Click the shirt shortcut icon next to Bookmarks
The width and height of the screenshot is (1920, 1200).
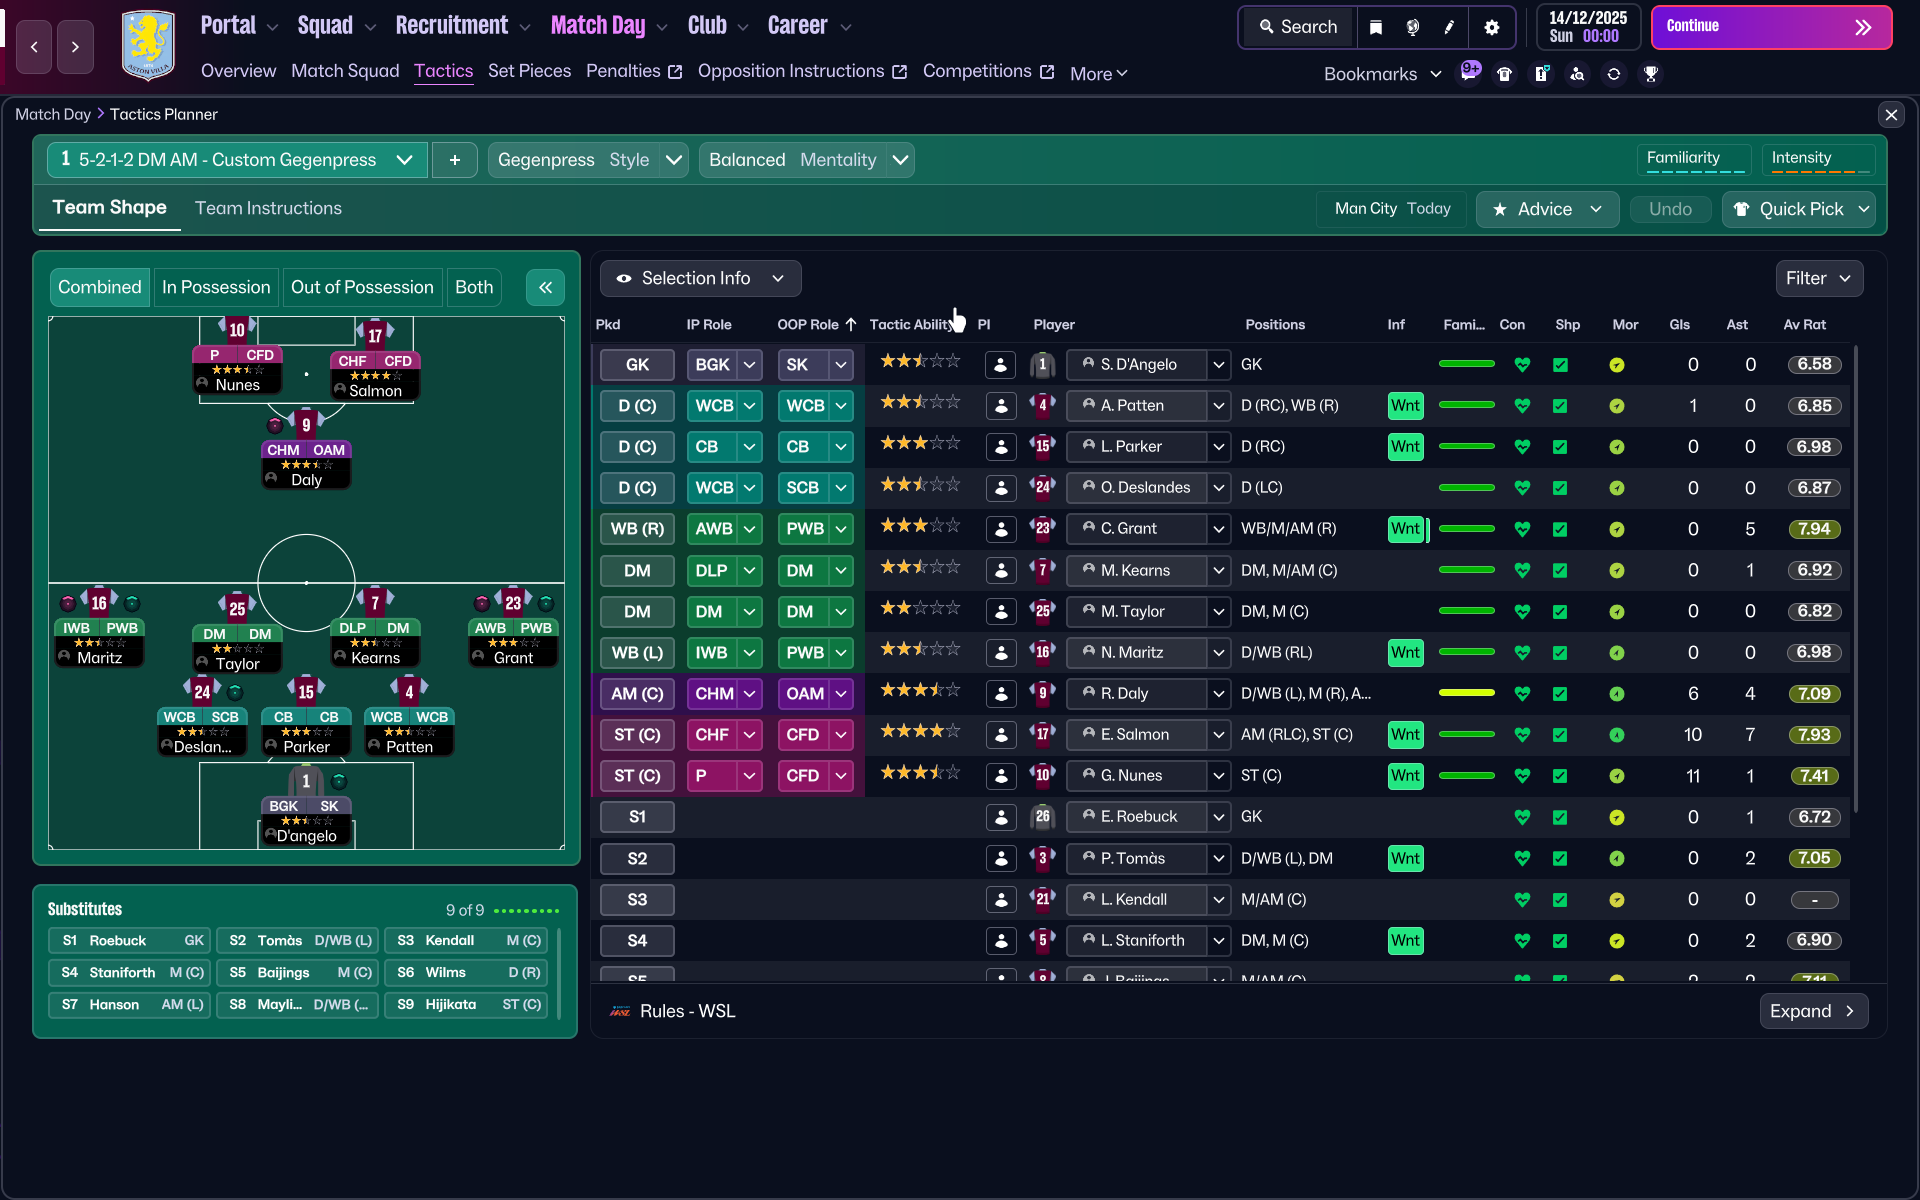coord(1504,74)
